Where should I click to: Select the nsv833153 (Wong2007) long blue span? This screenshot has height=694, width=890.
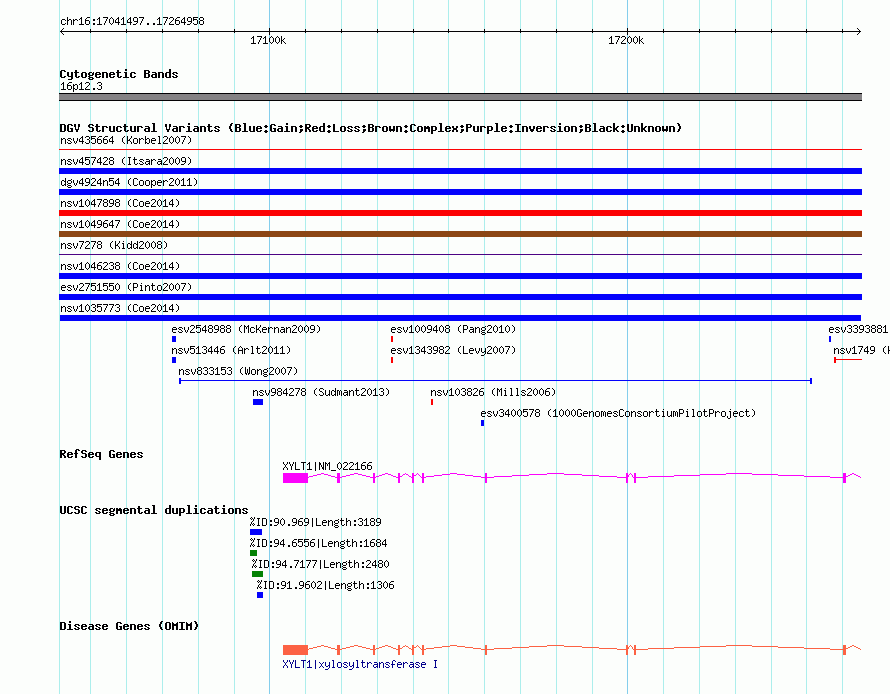pyautogui.click(x=496, y=381)
